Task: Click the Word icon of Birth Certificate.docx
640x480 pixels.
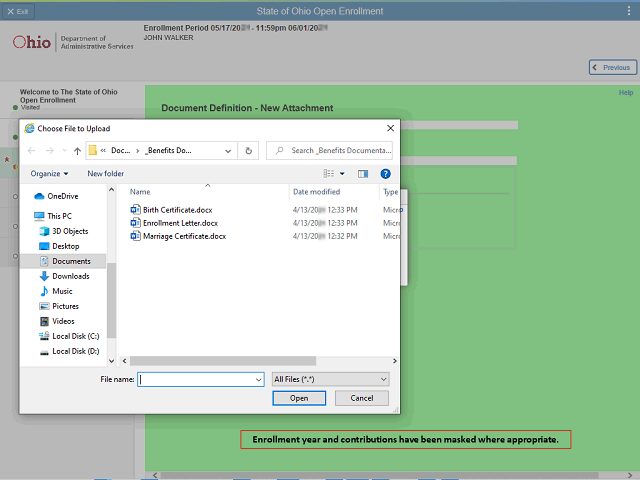Action: click(135, 210)
